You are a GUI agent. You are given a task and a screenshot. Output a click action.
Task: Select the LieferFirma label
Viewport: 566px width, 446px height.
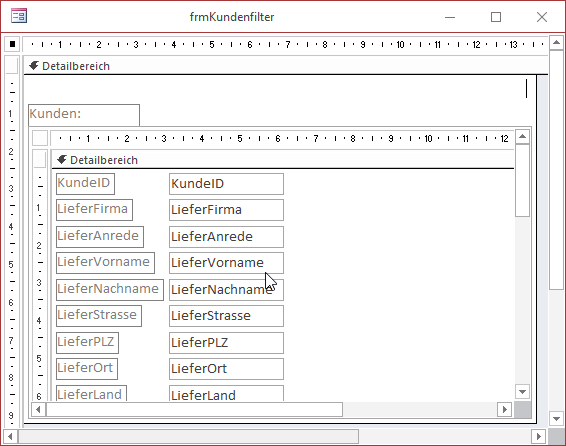tap(94, 210)
